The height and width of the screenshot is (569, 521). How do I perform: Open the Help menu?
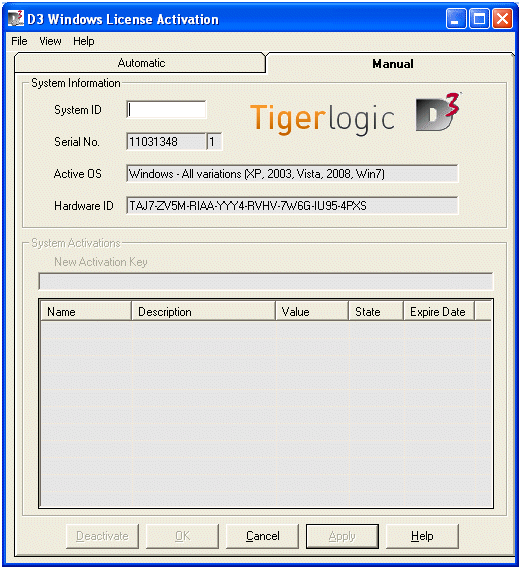point(83,41)
